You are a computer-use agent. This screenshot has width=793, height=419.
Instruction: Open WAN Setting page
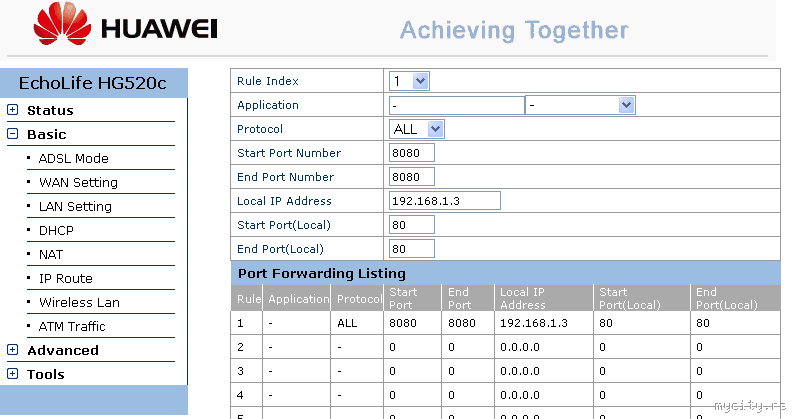78,182
